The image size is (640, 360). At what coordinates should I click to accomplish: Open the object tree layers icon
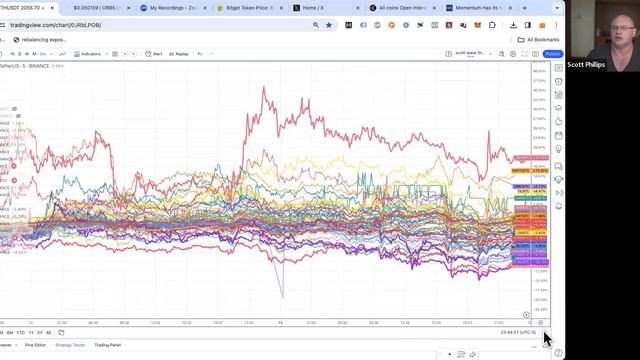558,108
